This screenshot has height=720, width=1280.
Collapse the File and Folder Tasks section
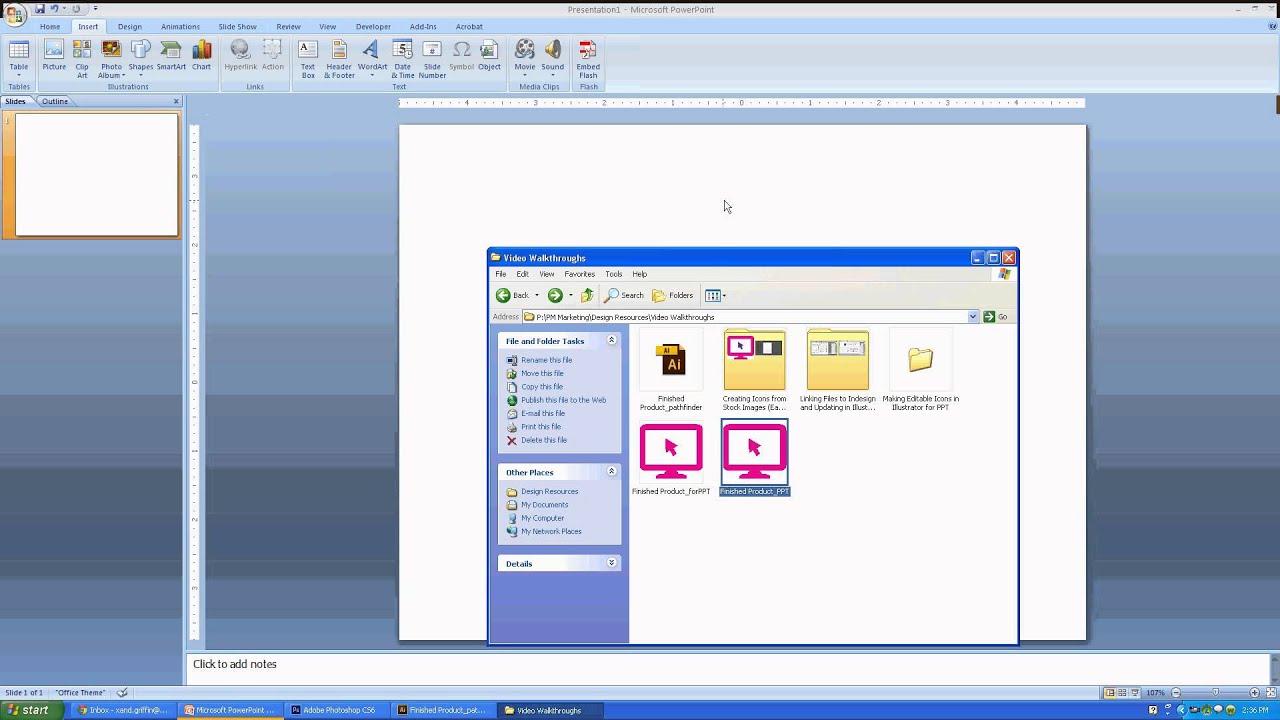click(x=611, y=341)
